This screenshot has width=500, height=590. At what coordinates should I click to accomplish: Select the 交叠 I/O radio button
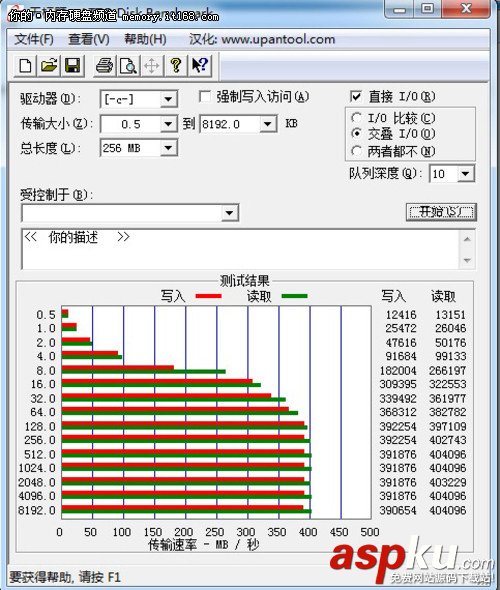[x=356, y=134]
